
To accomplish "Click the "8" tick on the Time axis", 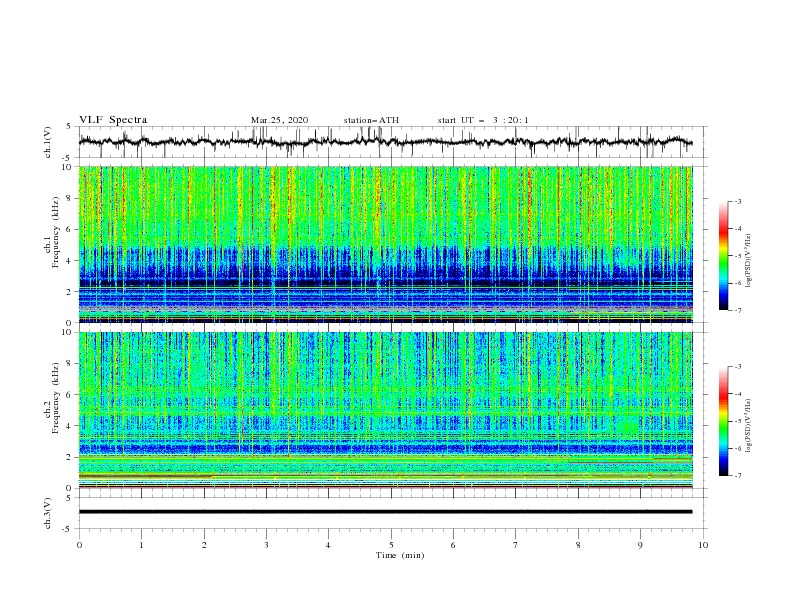I will coord(578,545).
